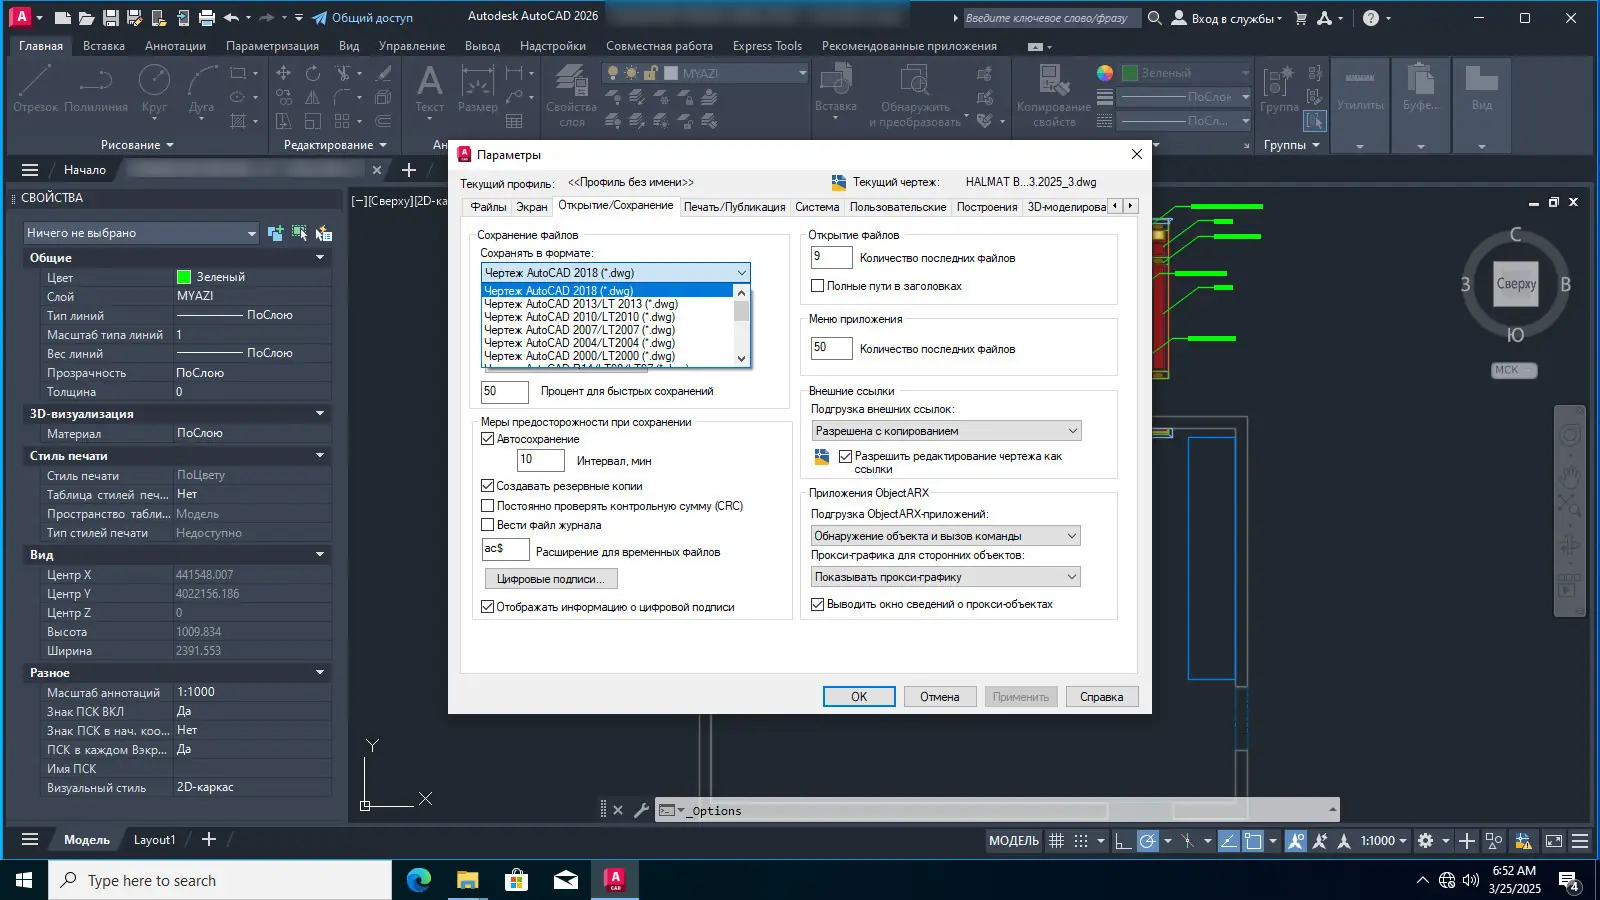Click the Цифровые подписи button

coord(550,579)
